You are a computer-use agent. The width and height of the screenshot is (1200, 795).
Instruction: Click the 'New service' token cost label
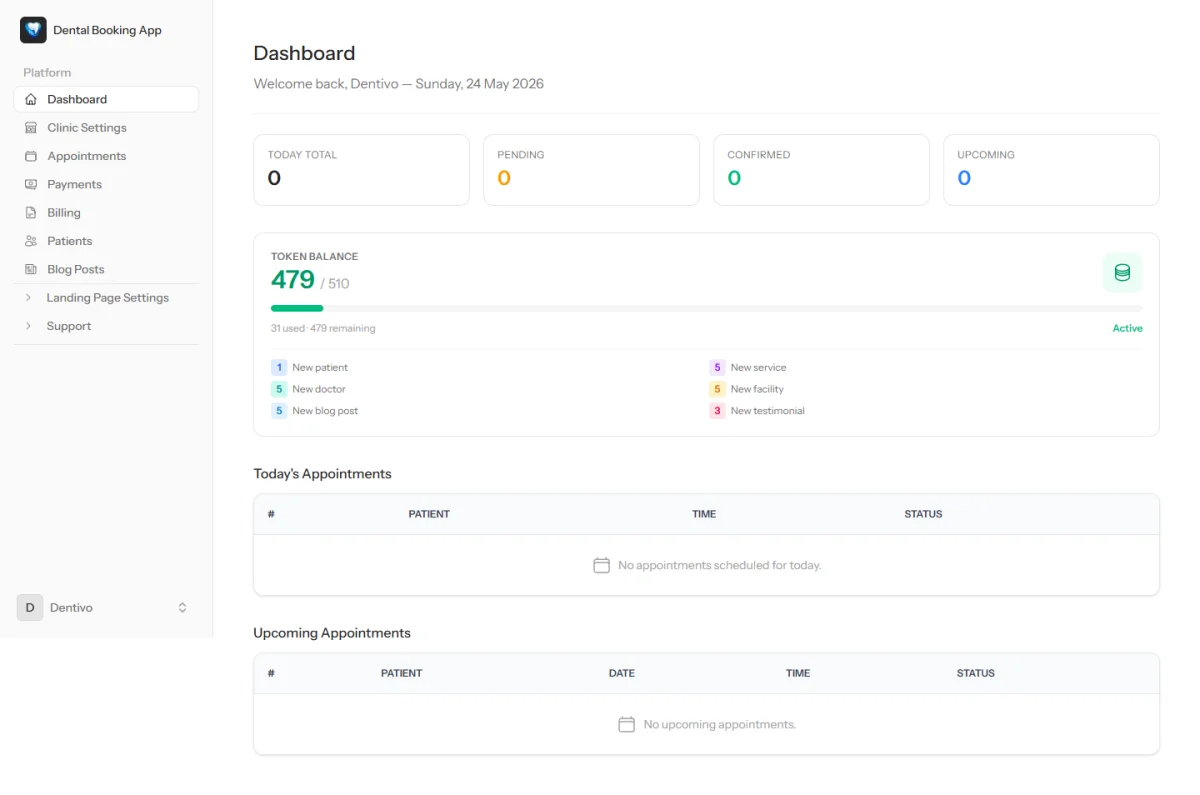(x=758, y=367)
